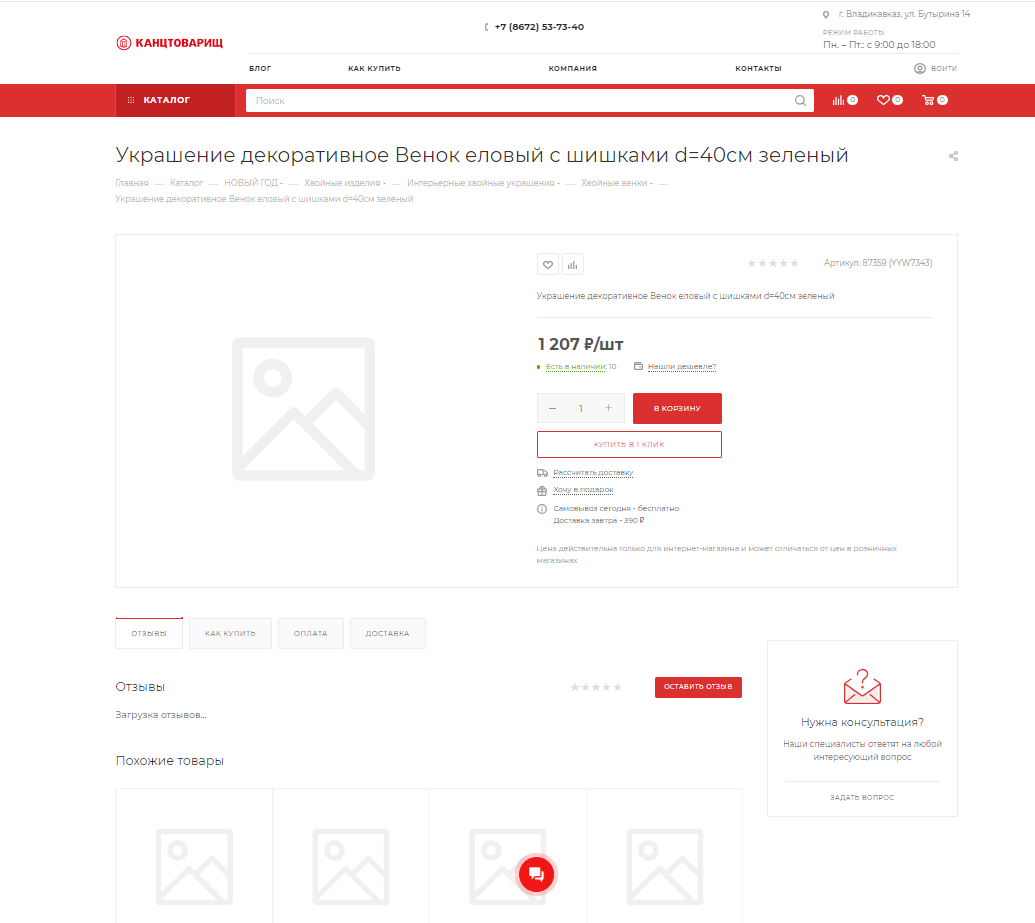Viewport: 1035px width, 923px height.
Task: Click the search magnifier icon
Action: pyautogui.click(x=800, y=100)
